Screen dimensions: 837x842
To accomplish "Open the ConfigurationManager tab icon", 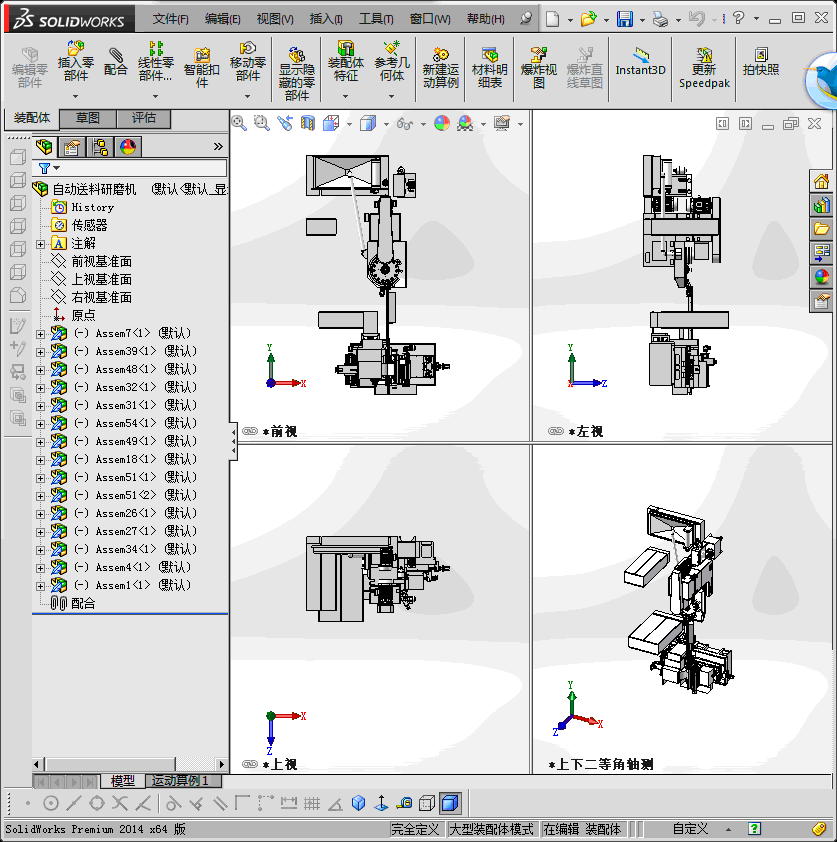I will point(100,147).
